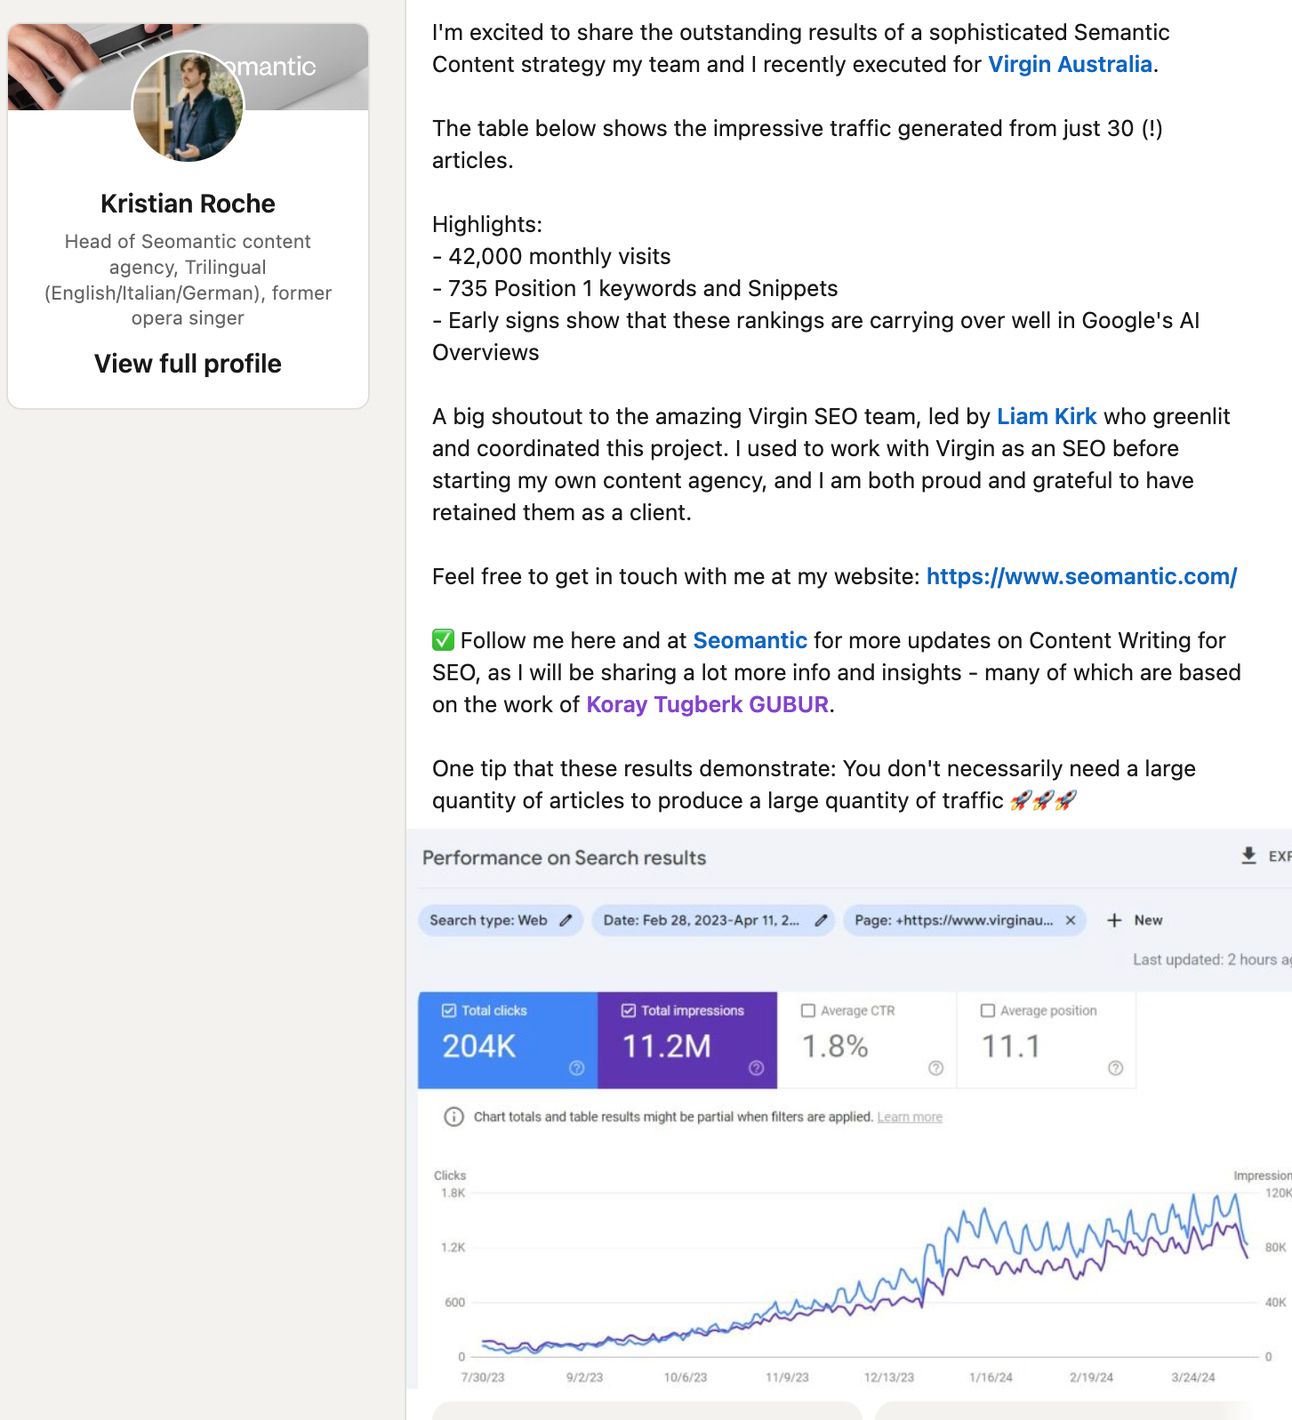Toggle the Total impressions checkbox
1292x1420 pixels.
629,1011
